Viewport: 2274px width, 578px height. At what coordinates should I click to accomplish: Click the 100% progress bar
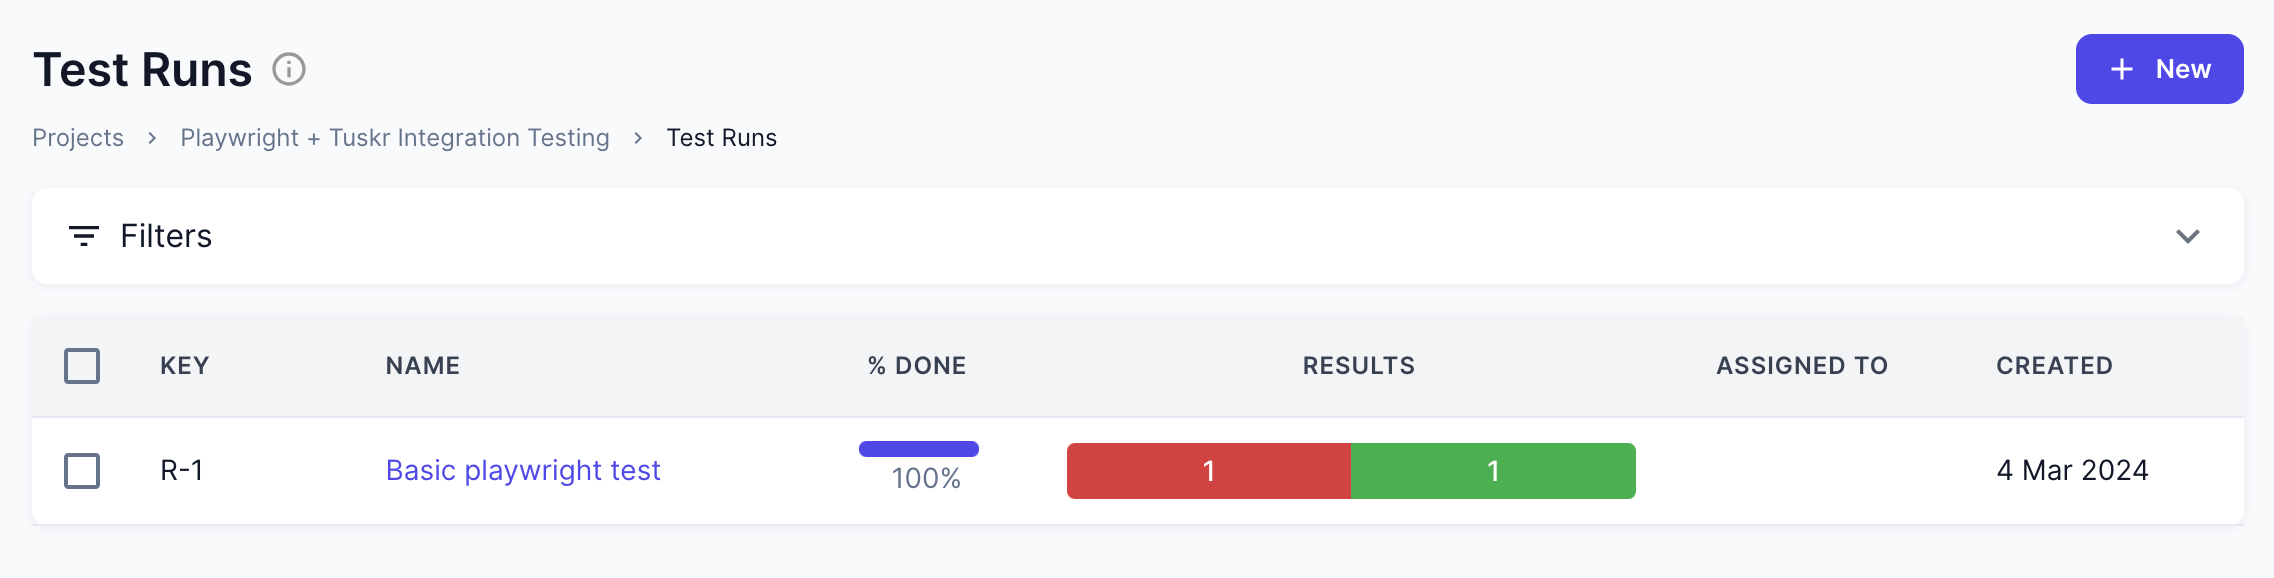(x=918, y=450)
